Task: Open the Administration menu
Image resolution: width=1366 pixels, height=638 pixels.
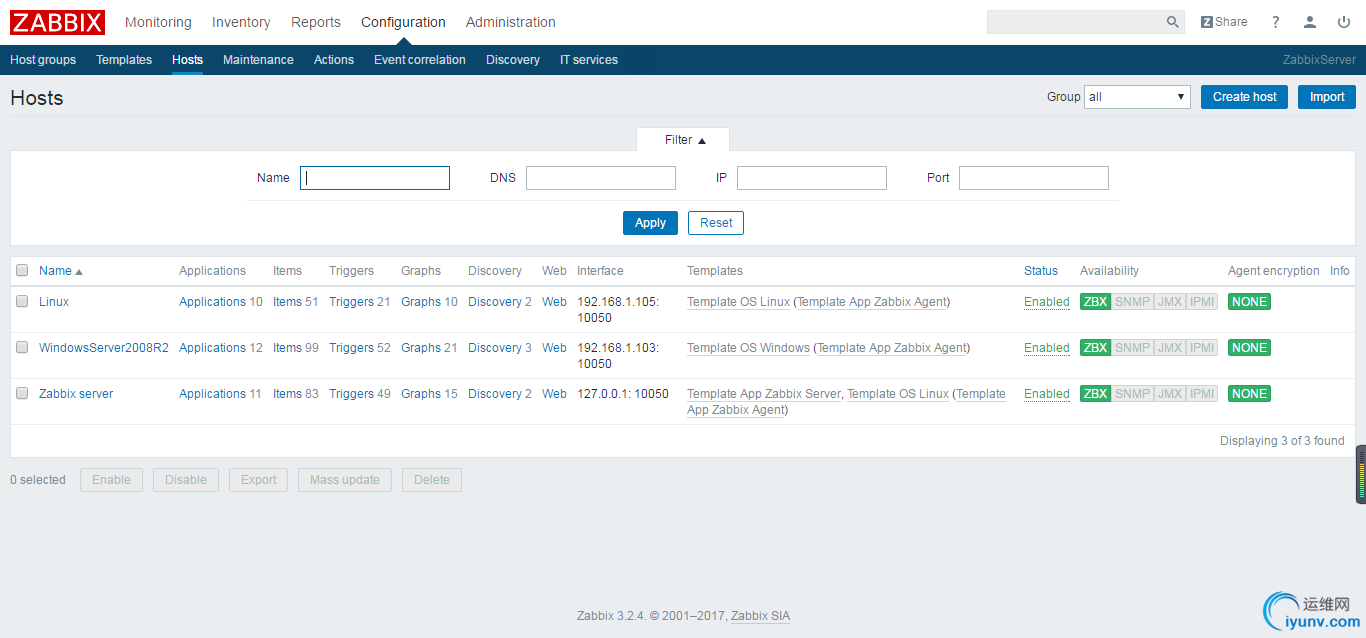Action: 511,22
